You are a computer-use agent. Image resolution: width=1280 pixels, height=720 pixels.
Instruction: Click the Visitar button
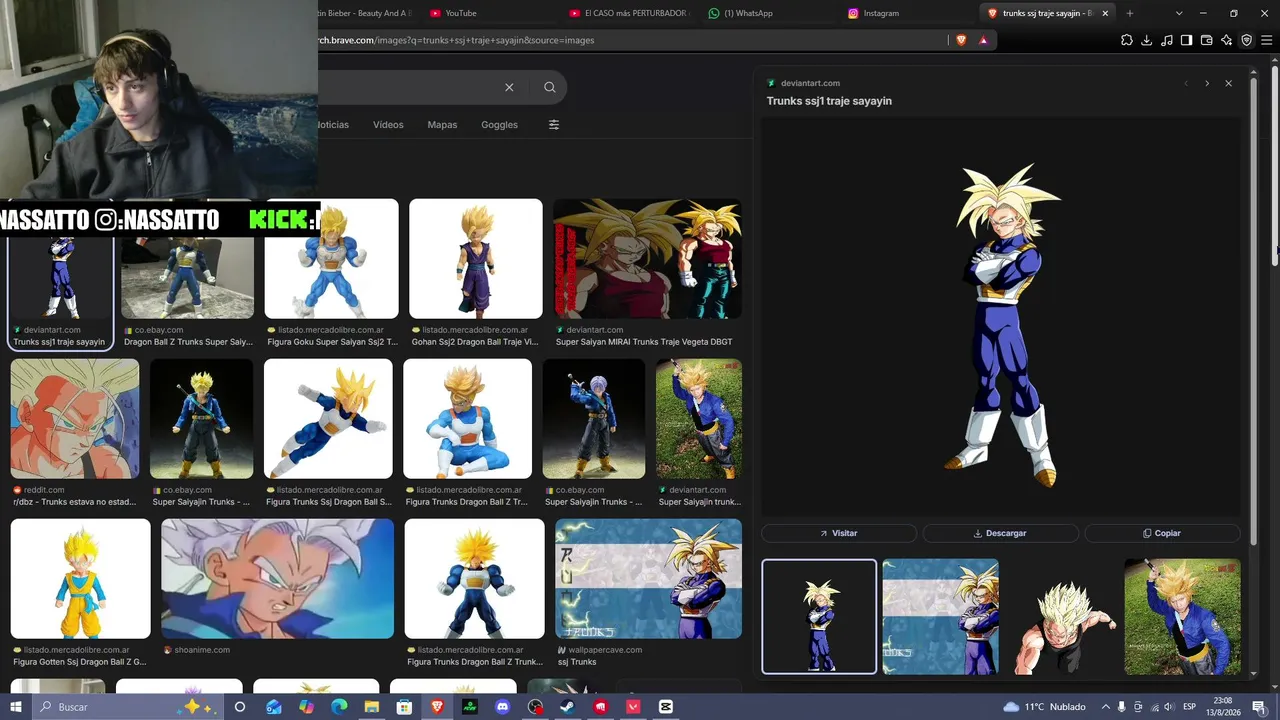pyautogui.click(x=839, y=533)
